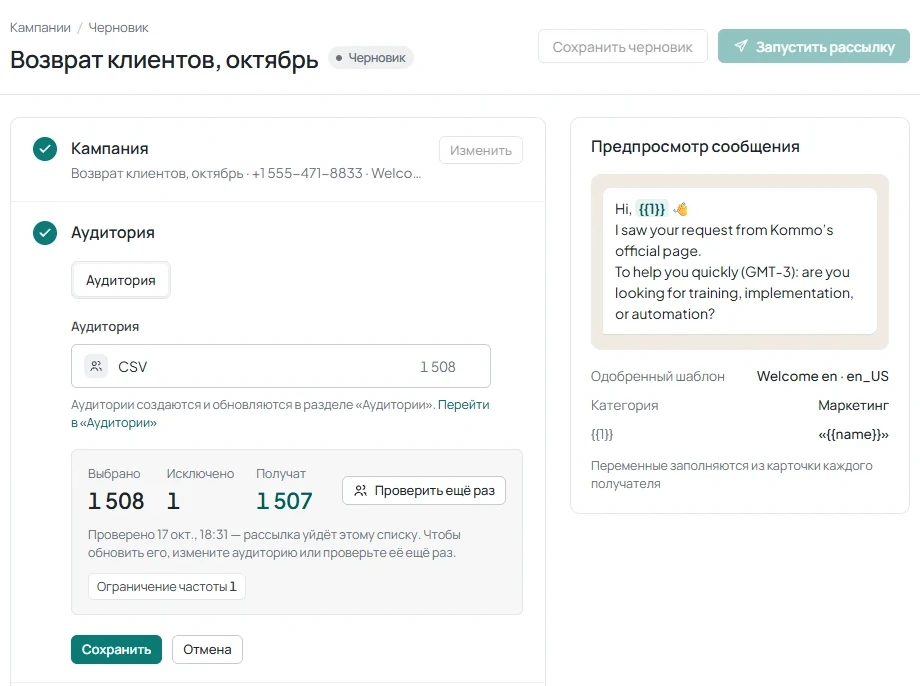Save the audience with Сохранить

point(116,650)
